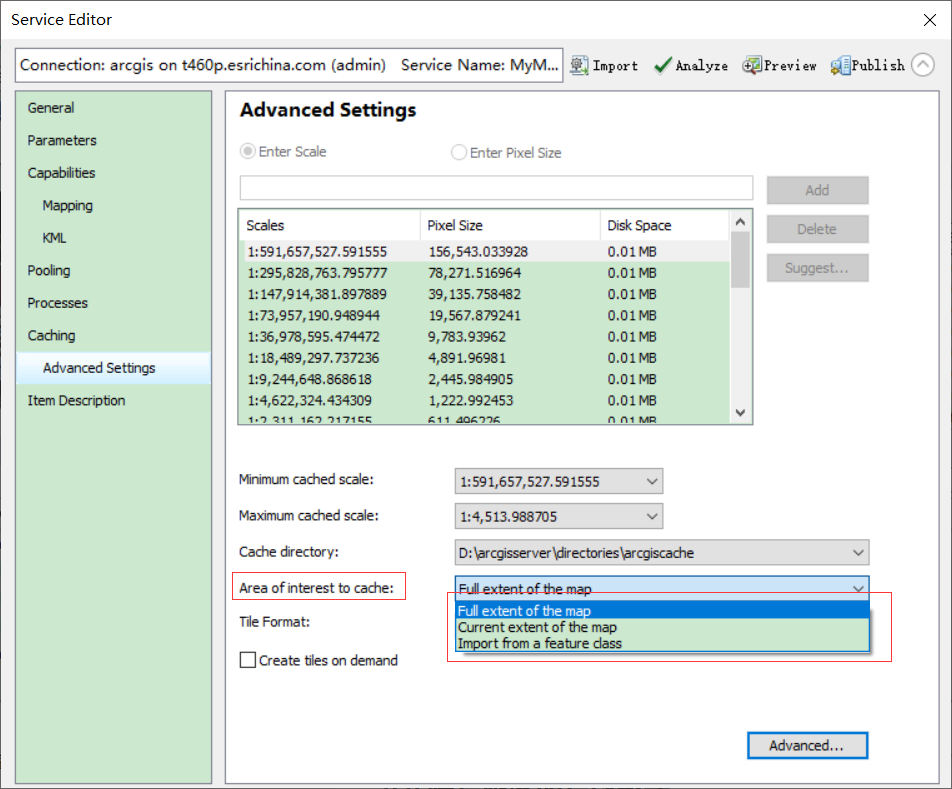Open the Parameters section
This screenshot has width=952, height=789.
click(62, 140)
